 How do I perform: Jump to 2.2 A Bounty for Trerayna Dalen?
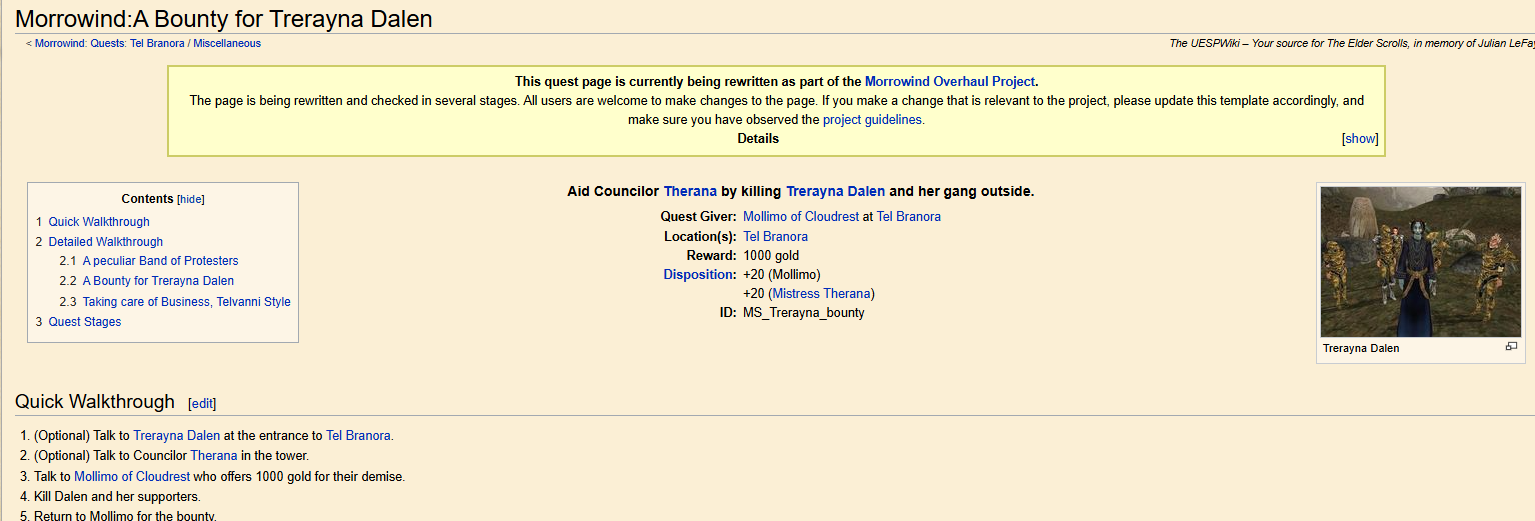[158, 281]
